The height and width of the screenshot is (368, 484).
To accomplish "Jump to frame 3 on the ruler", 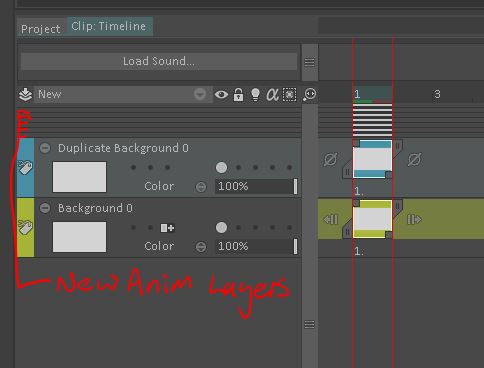I will click(x=437, y=94).
